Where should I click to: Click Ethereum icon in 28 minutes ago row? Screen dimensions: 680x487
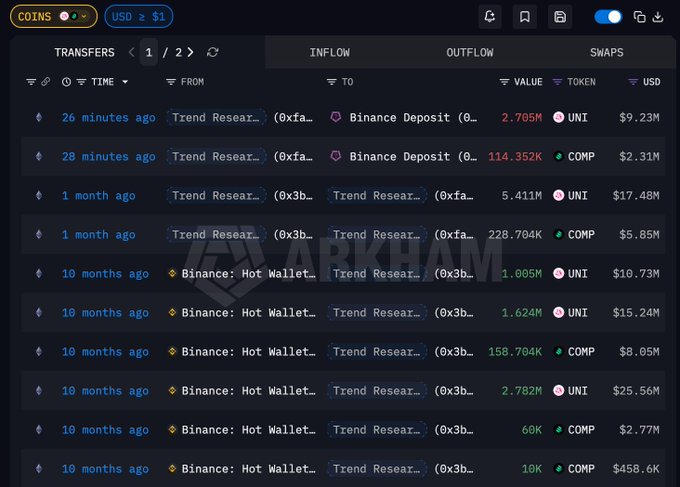39,156
